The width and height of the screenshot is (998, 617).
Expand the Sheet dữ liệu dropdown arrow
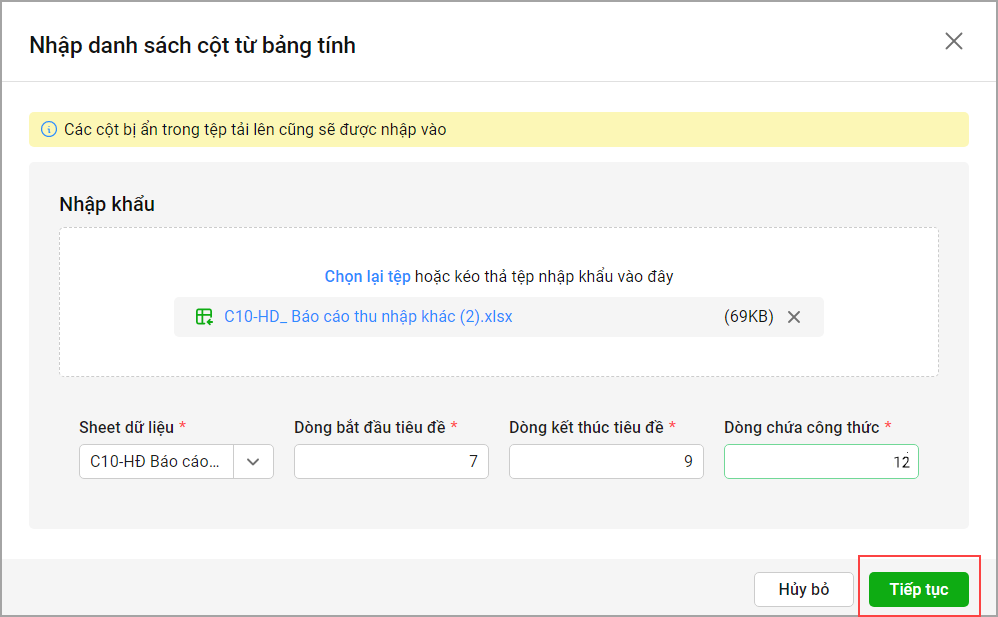pyautogui.click(x=253, y=462)
